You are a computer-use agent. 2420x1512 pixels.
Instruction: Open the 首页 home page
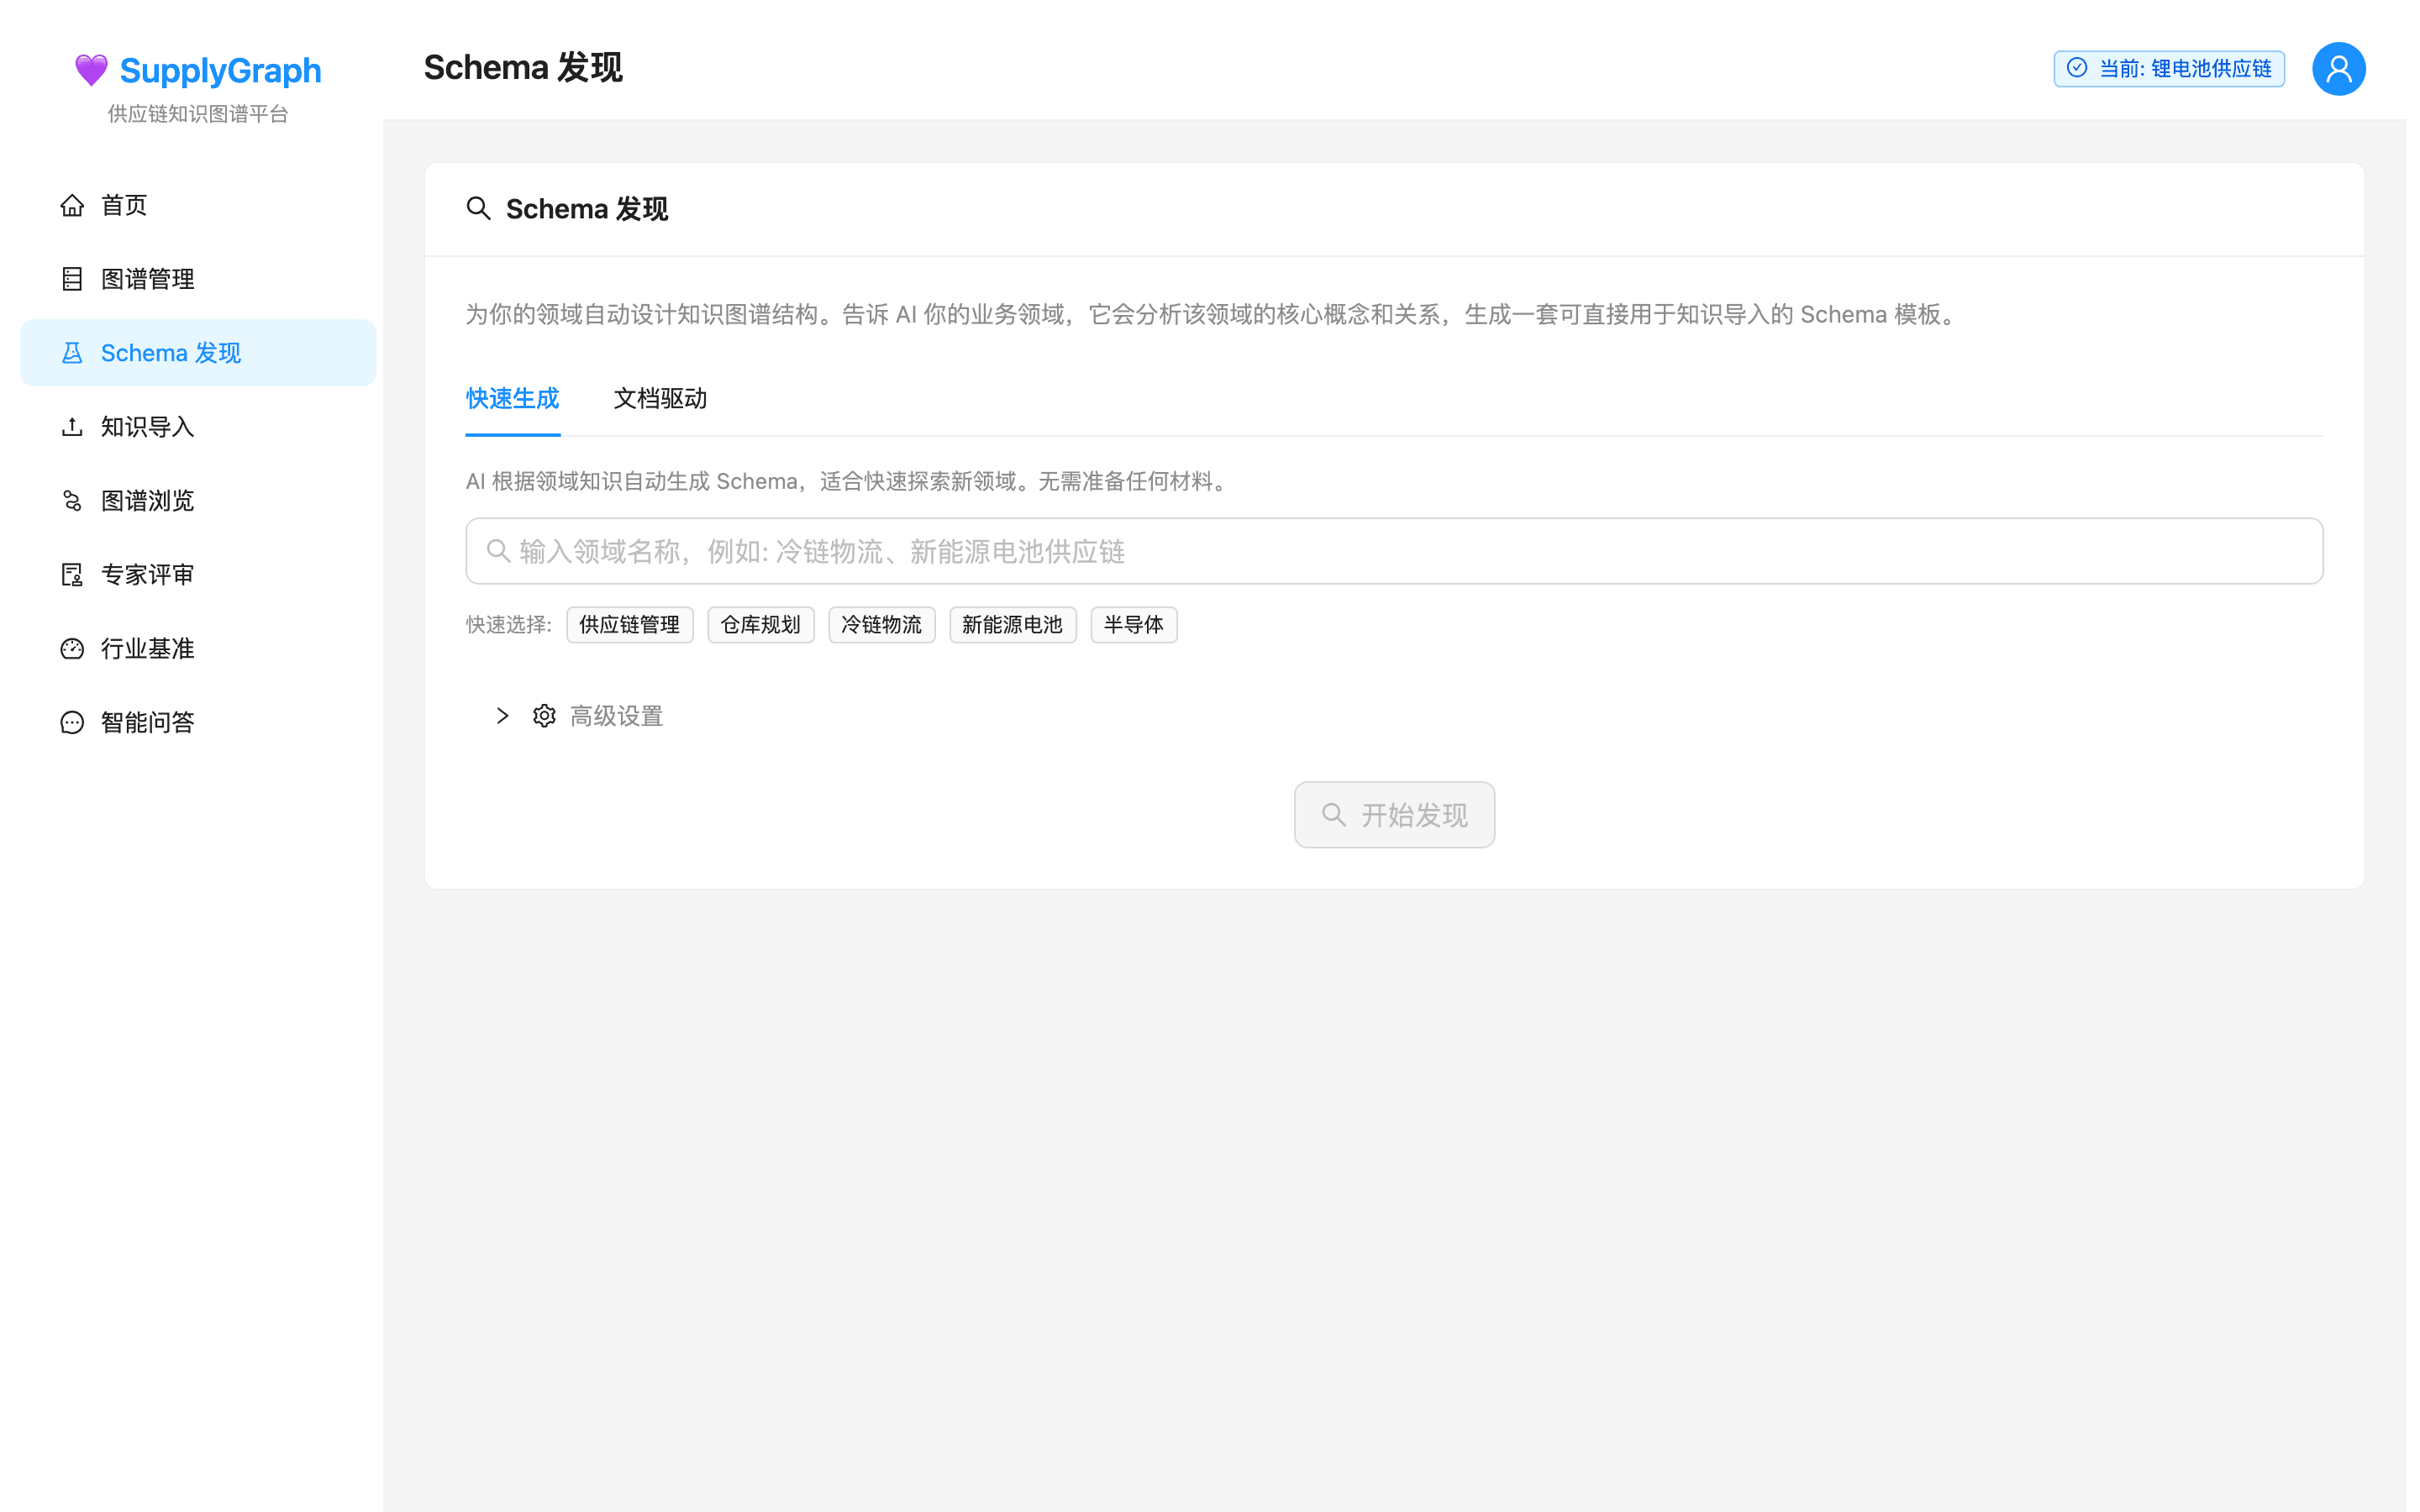pyautogui.click(x=124, y=205)
